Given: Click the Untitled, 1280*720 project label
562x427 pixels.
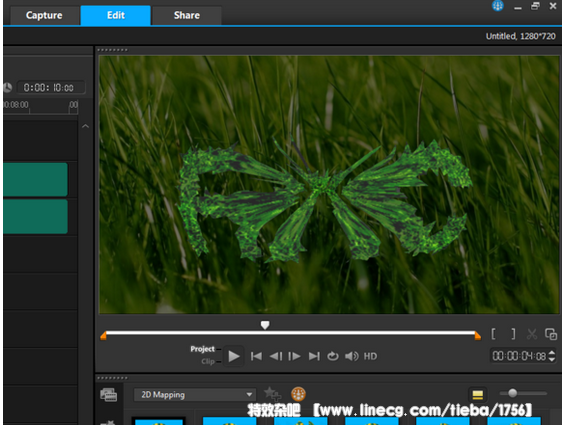Looking at the screenshot, I should [520, 36].
